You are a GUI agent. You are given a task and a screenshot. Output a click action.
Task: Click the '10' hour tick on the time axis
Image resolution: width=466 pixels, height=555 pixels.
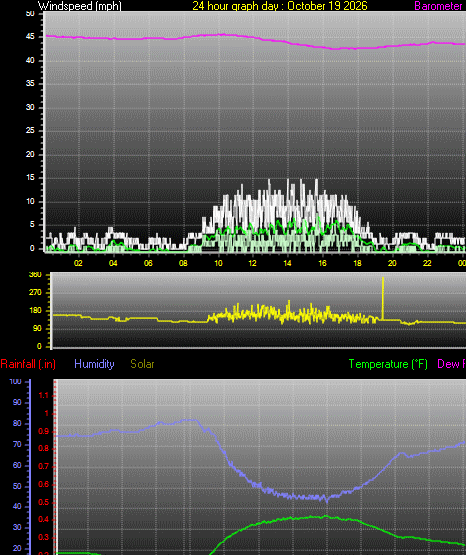218,263
